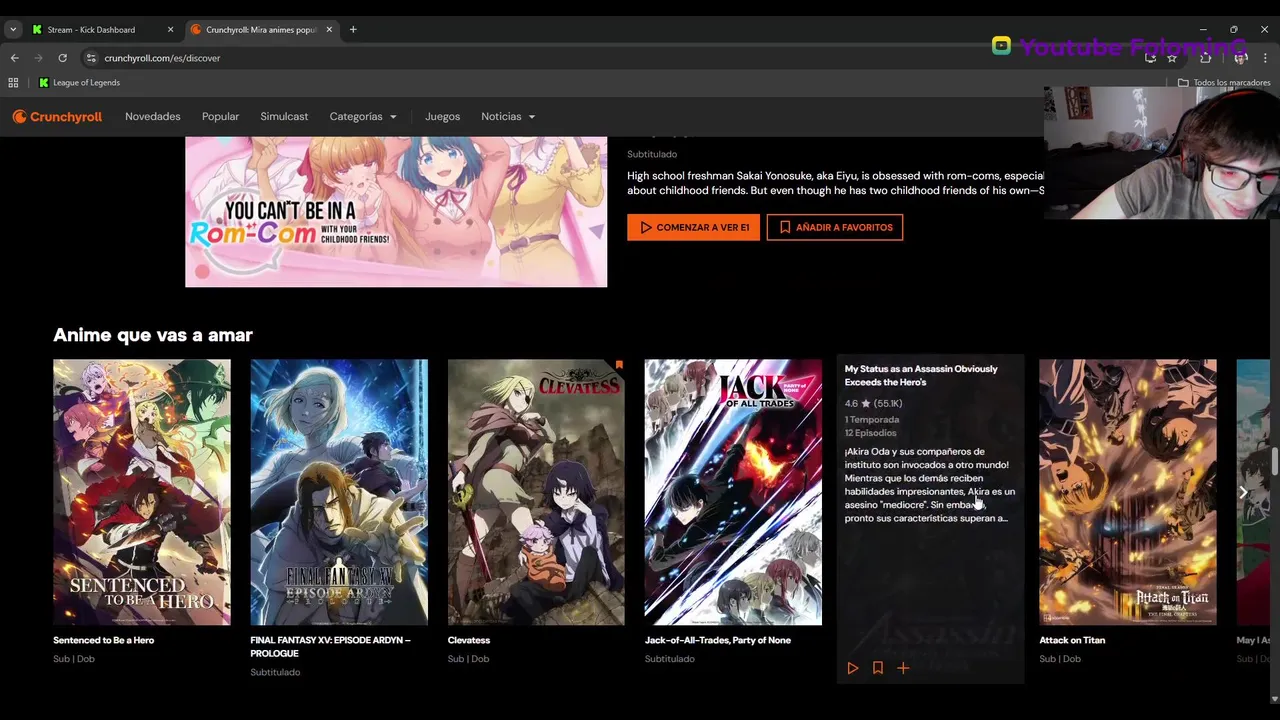Image resolution: width=1280 pixels, height=720 pixels.
Task: Switch to the Crunchyroll browser tab
Action: click(262, 30)
